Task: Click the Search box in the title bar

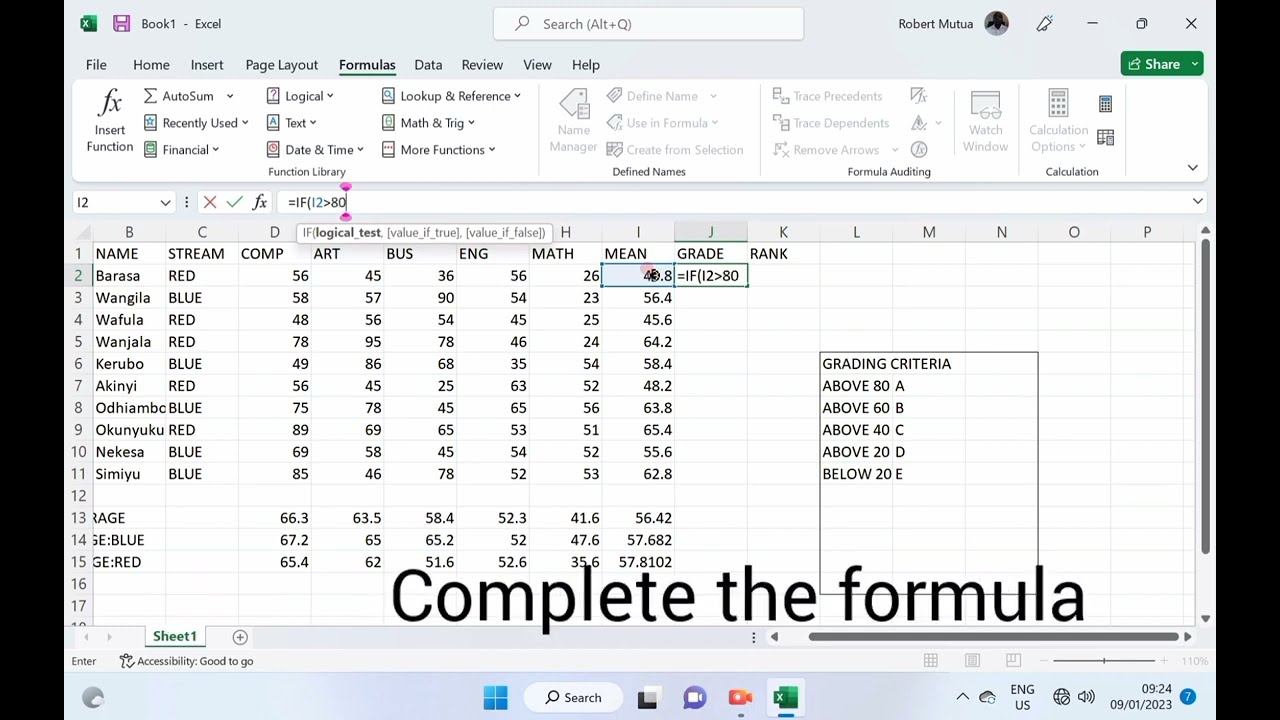Action: 648,24
